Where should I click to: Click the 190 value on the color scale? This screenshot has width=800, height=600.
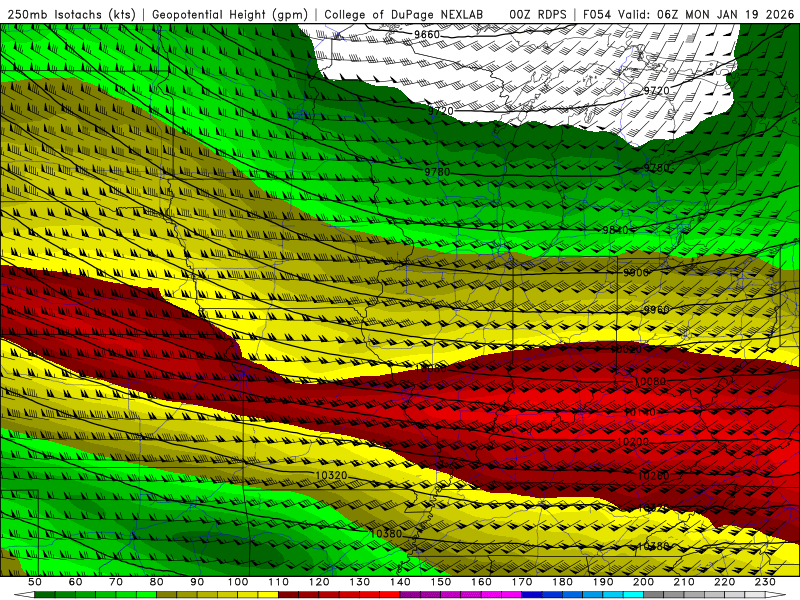click(603, 582)
